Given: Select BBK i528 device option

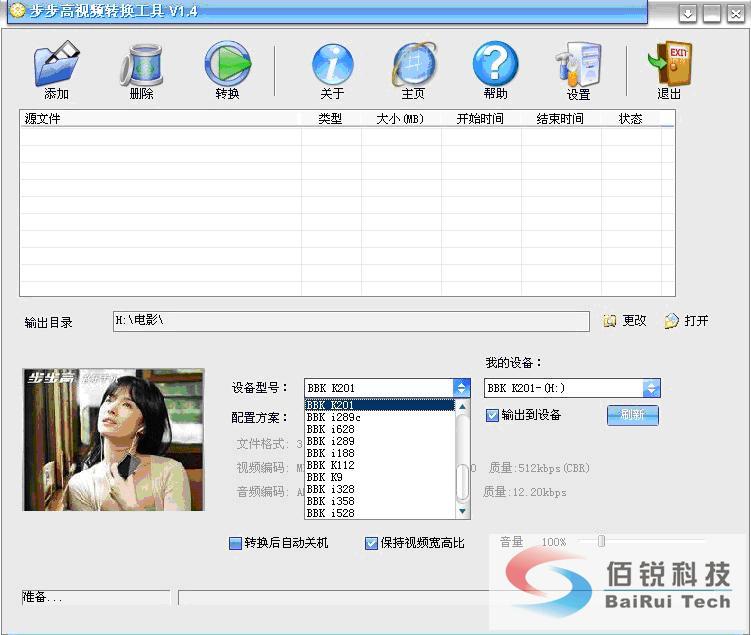Looking at the screenshot, I should coord(379,513).
